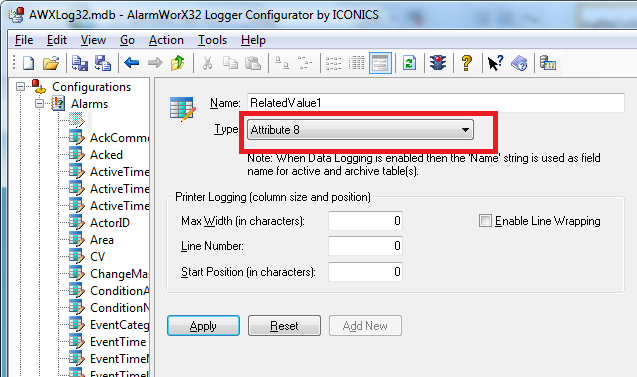The width and height of the screenshot is (637, 377).
Task: Click the Add New button
Action: pos(365,325)
